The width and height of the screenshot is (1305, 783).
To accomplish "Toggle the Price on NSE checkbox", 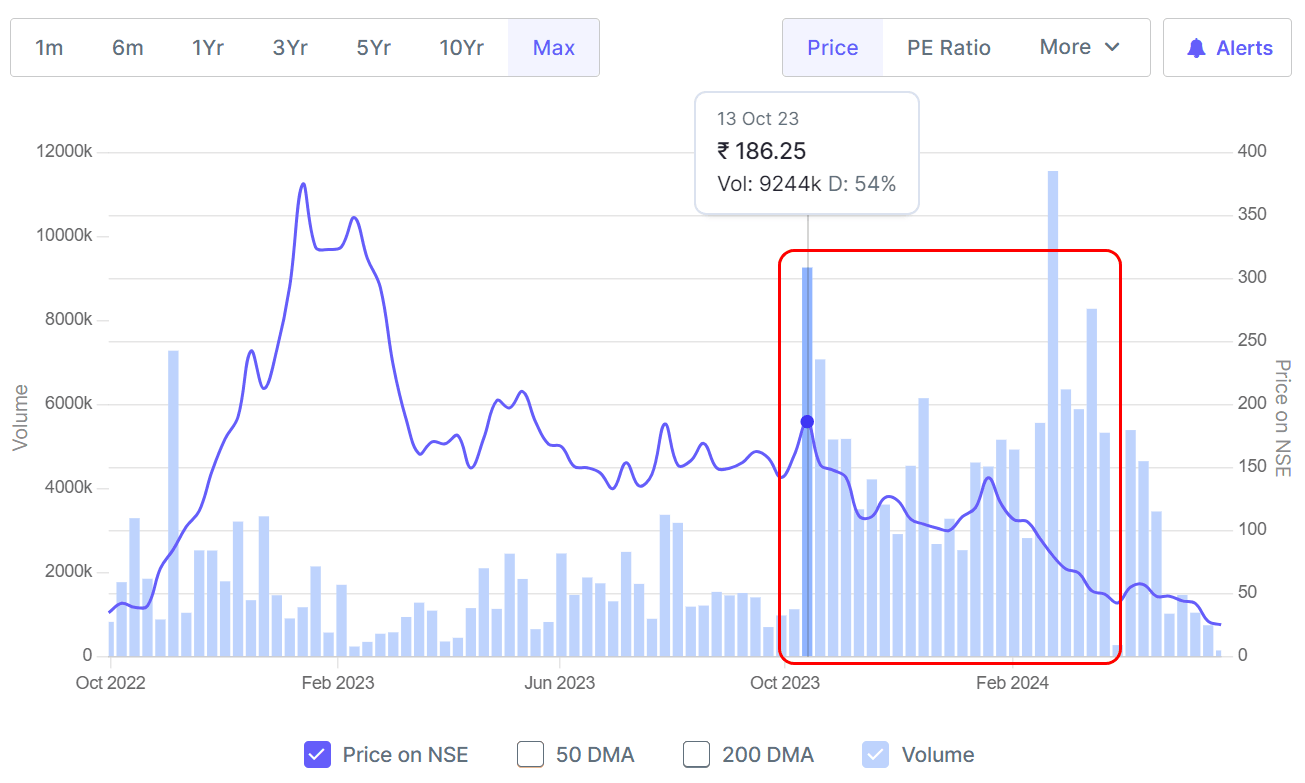I will [318, 754].
